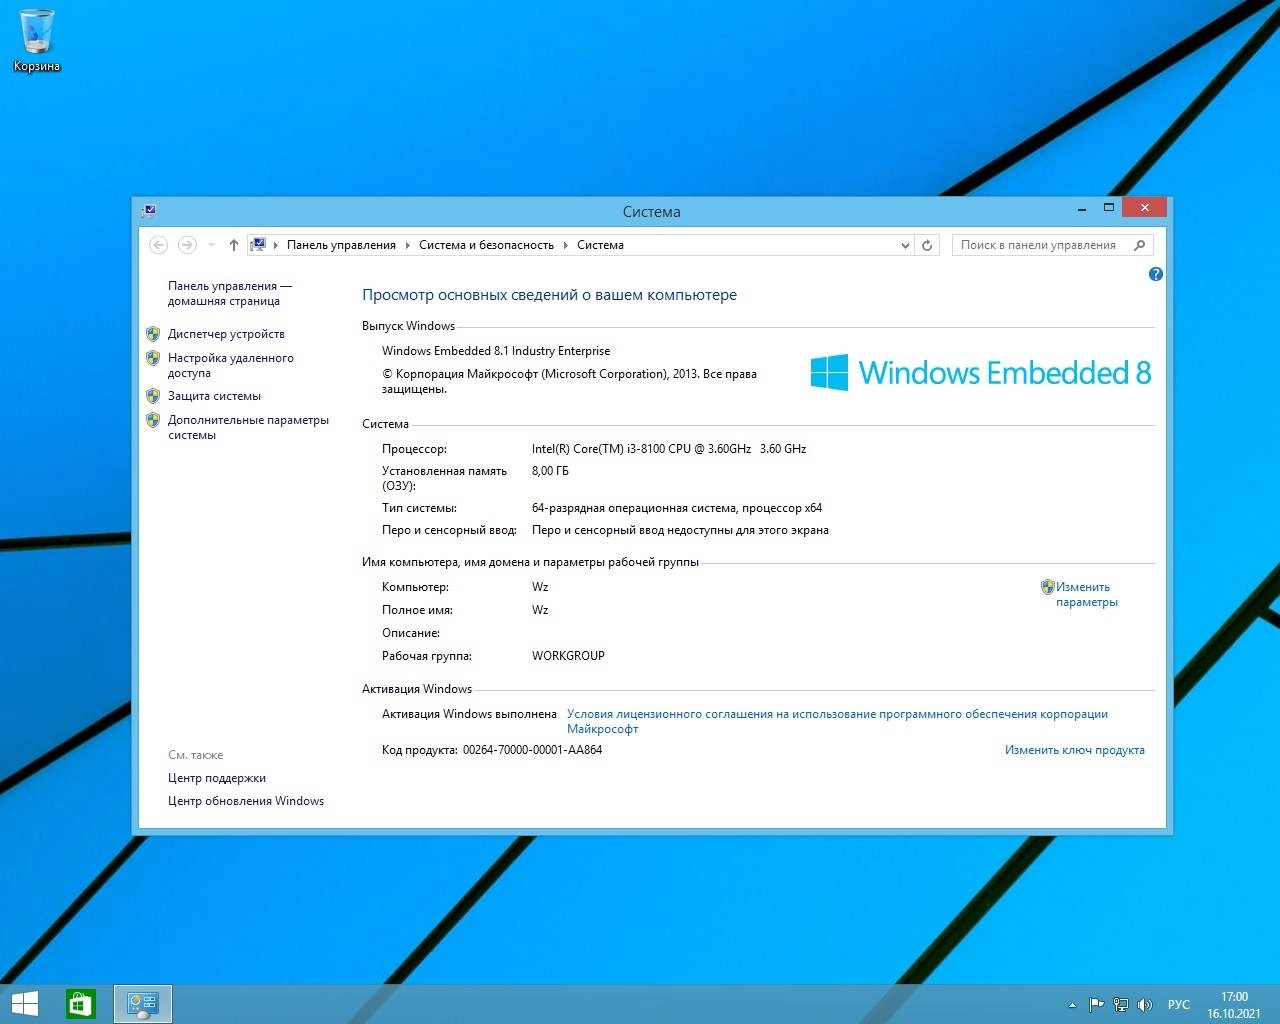The image size is (1280, 1024).
Task: Switch input language via РУС indicator
Action: pyautogui.click(x=1179, y=1005)
